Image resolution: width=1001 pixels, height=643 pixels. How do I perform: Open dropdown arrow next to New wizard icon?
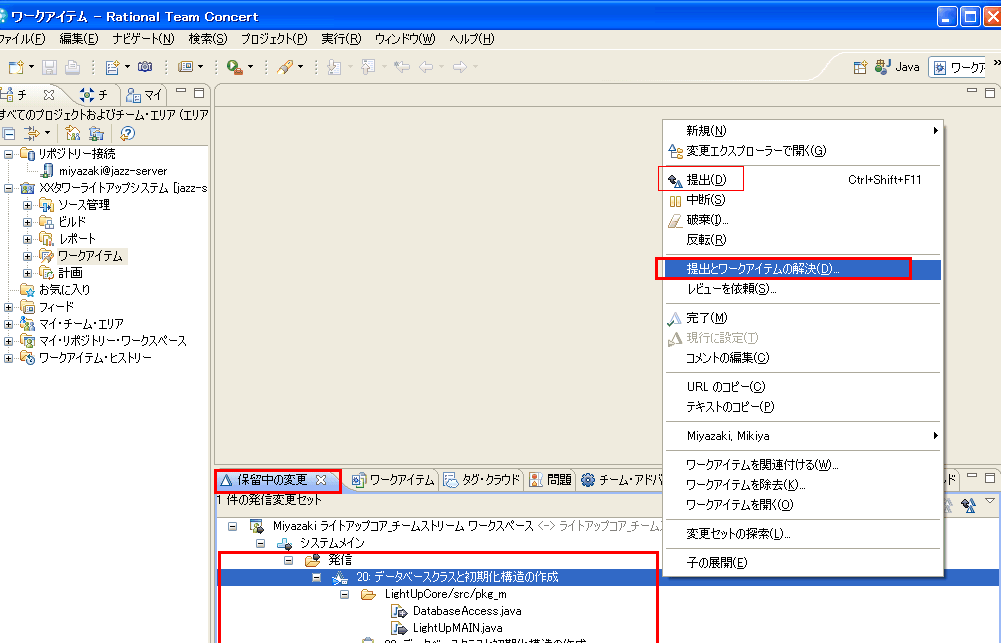[x=31, y=67]
